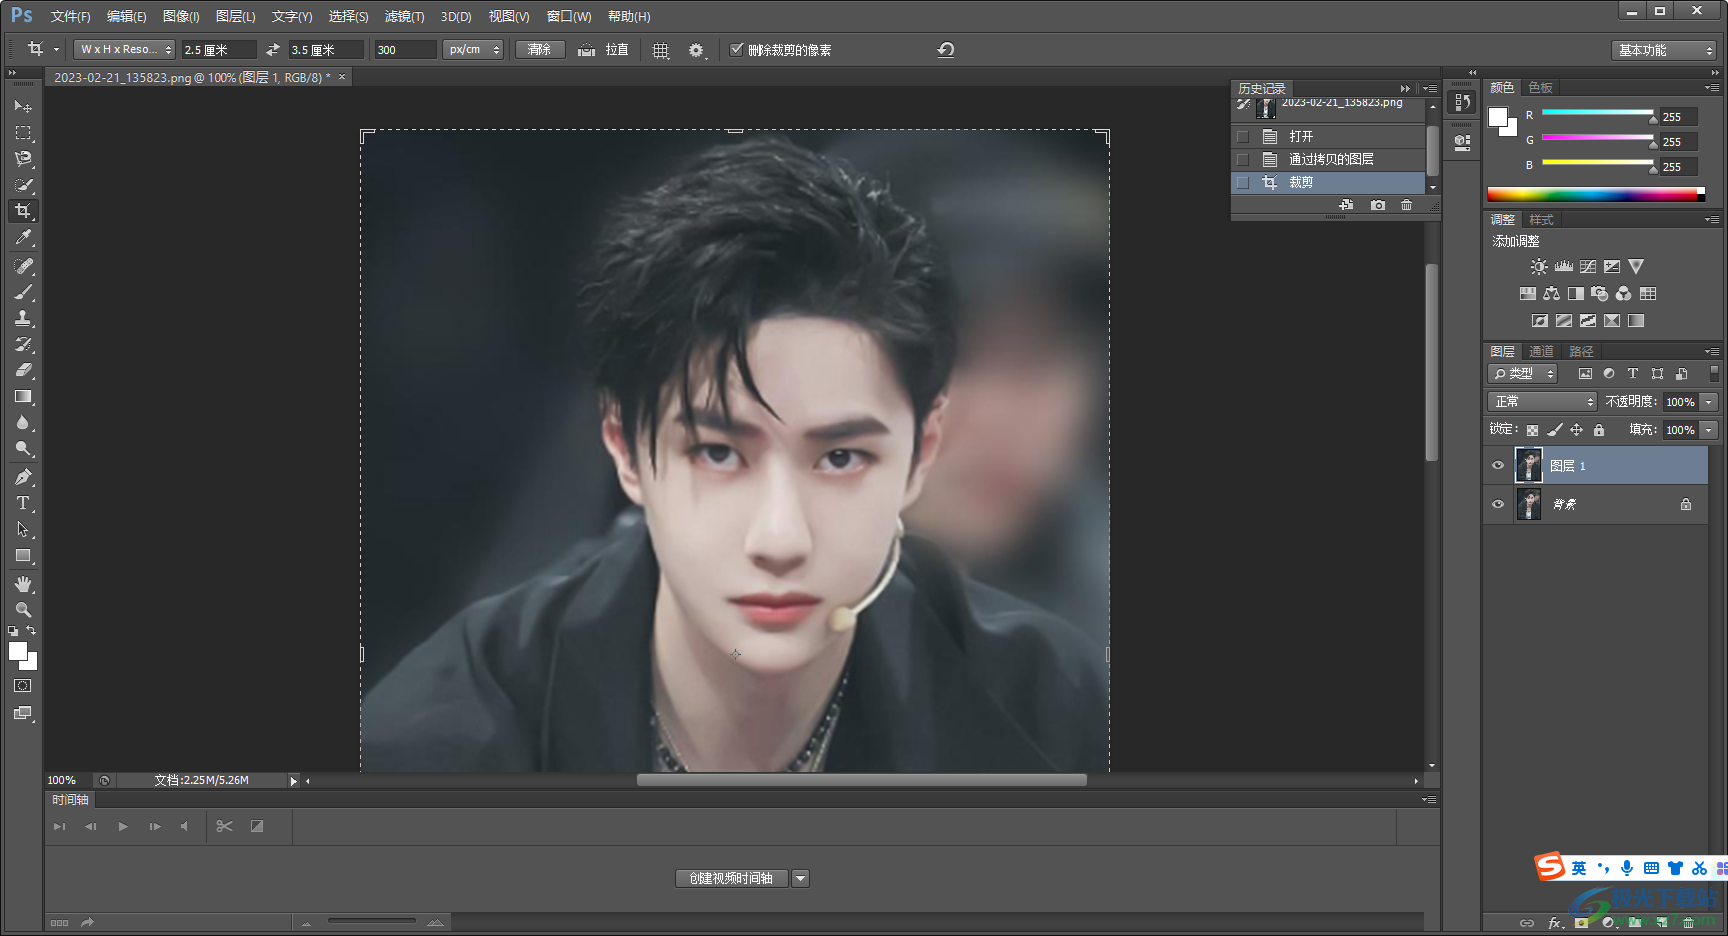Add a Levels adjustment layer

coord(1564,267)
